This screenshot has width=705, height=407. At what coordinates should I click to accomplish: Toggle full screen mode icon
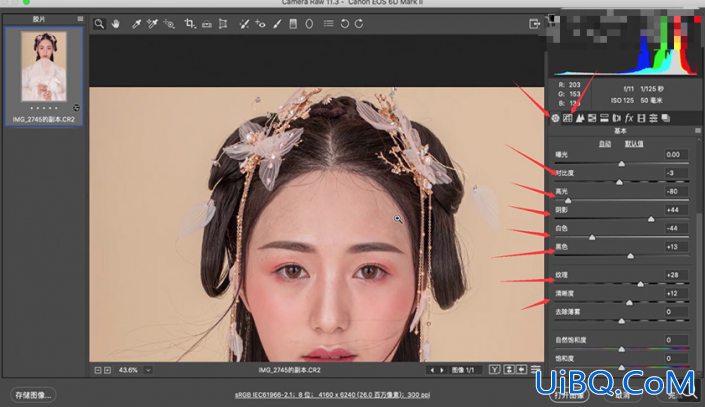534,24
